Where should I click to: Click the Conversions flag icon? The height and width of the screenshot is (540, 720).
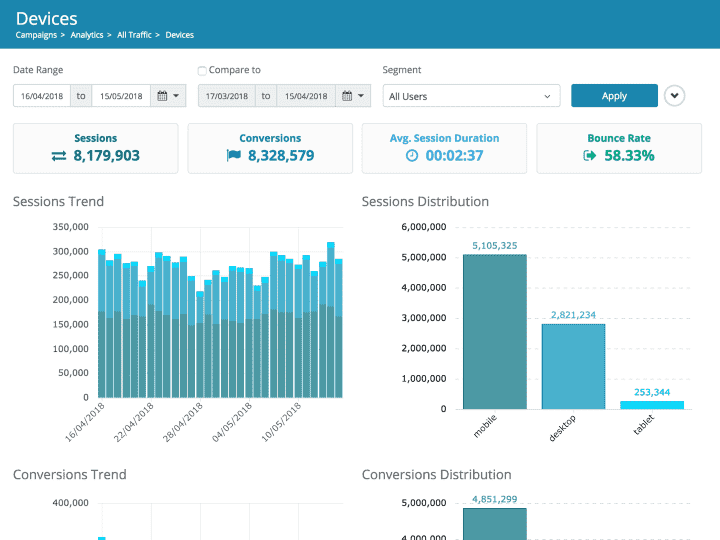(x=234, y=156)
